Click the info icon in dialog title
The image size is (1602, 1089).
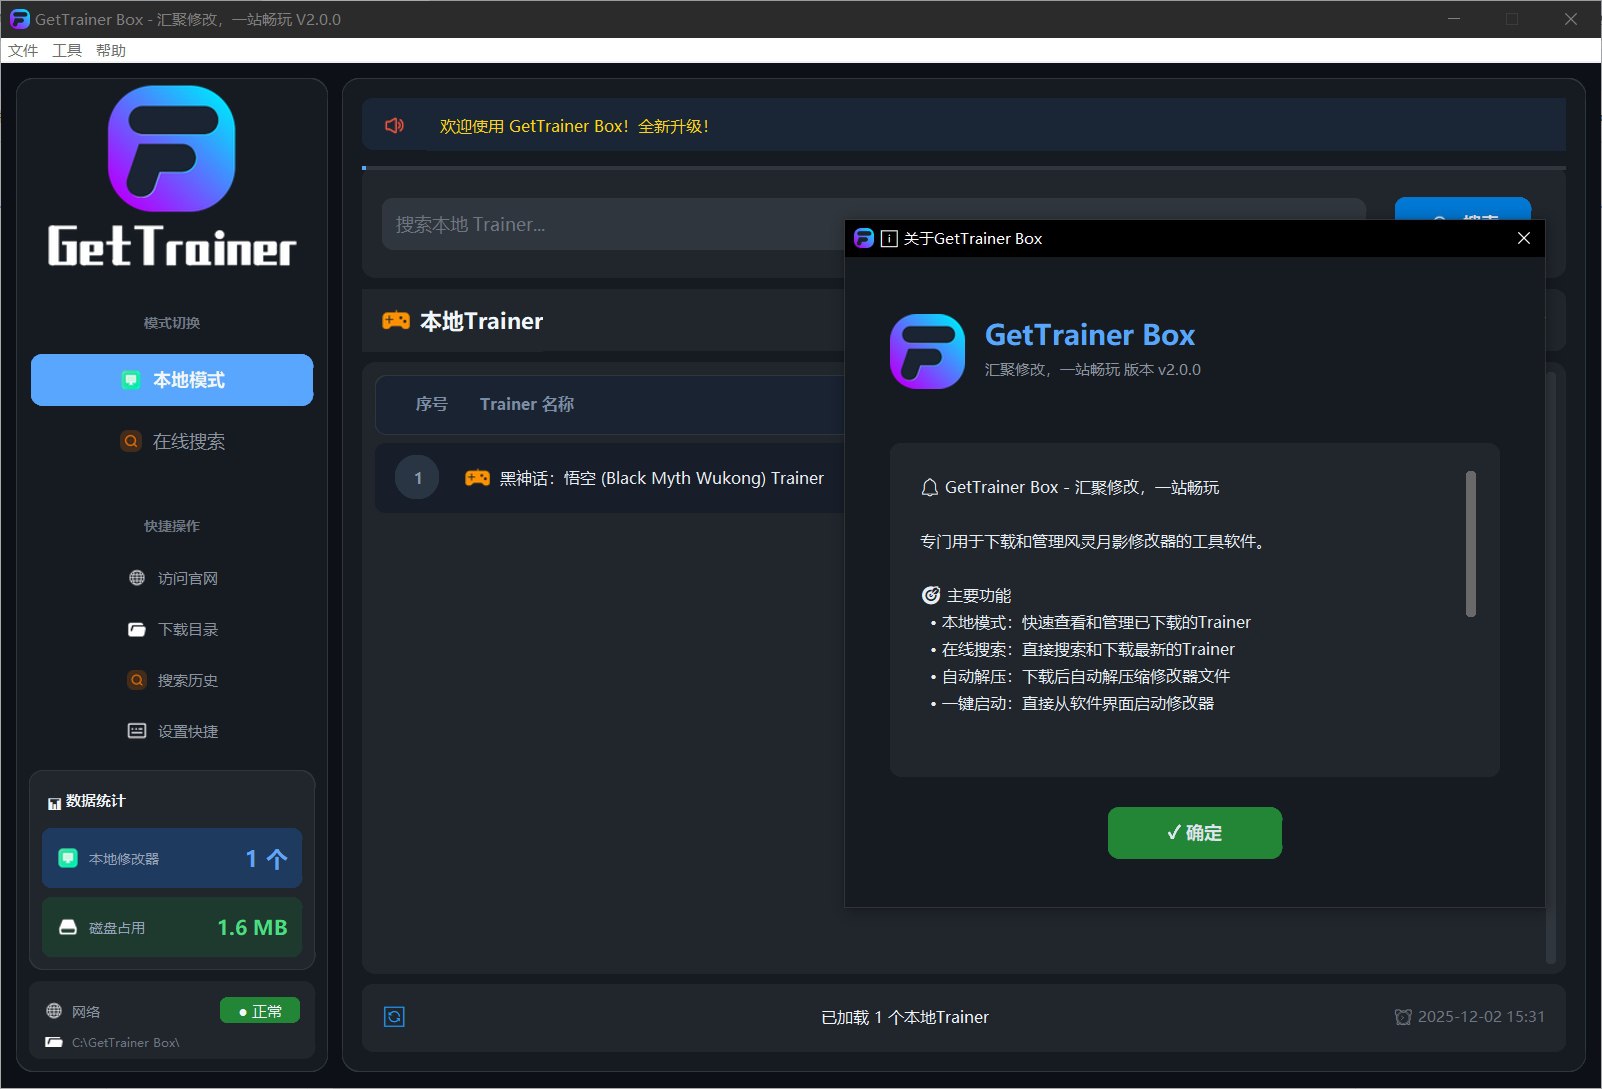(889, 239)
